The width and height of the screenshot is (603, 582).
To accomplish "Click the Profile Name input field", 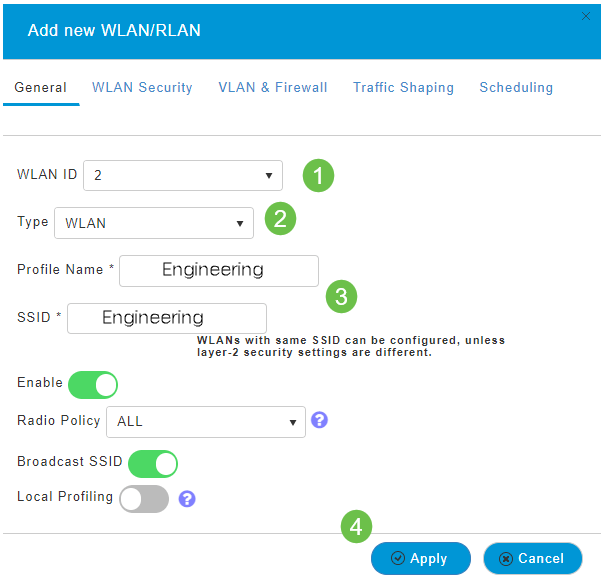I will [x=219, y=270].
